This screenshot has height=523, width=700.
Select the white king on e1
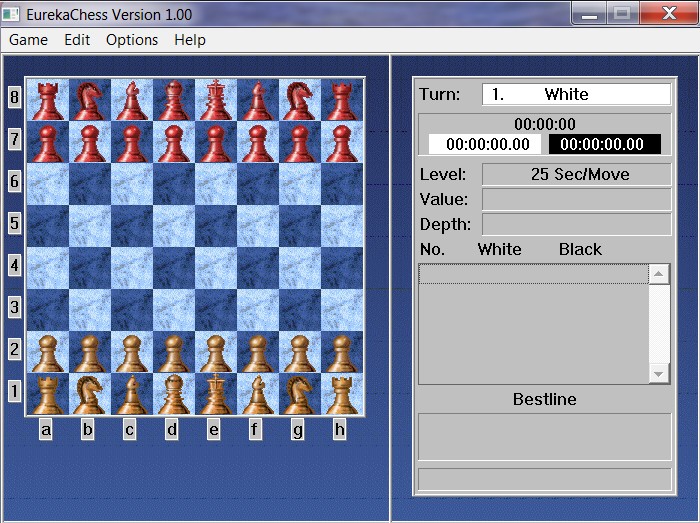click(x=216, y=394)
